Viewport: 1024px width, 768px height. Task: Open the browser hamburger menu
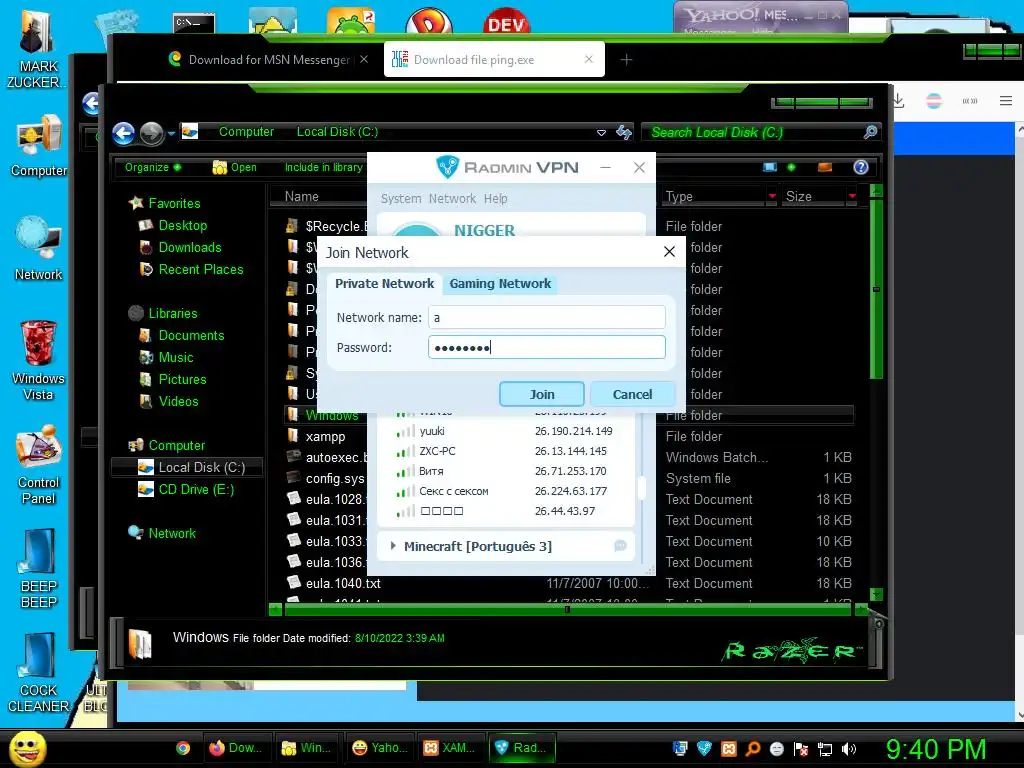[x=1006, y=101]
